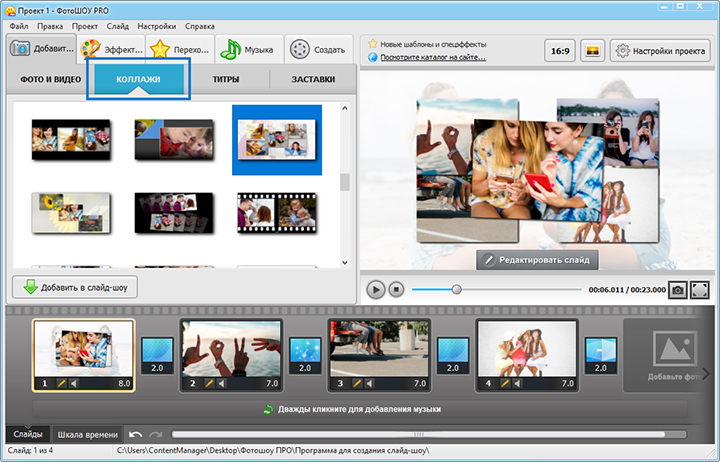Image resolution: width=720 pixels, height=462 pixels.
Task: Enter fullscreen preview mode
Action: pyautogui.click(x=699, y=289)
